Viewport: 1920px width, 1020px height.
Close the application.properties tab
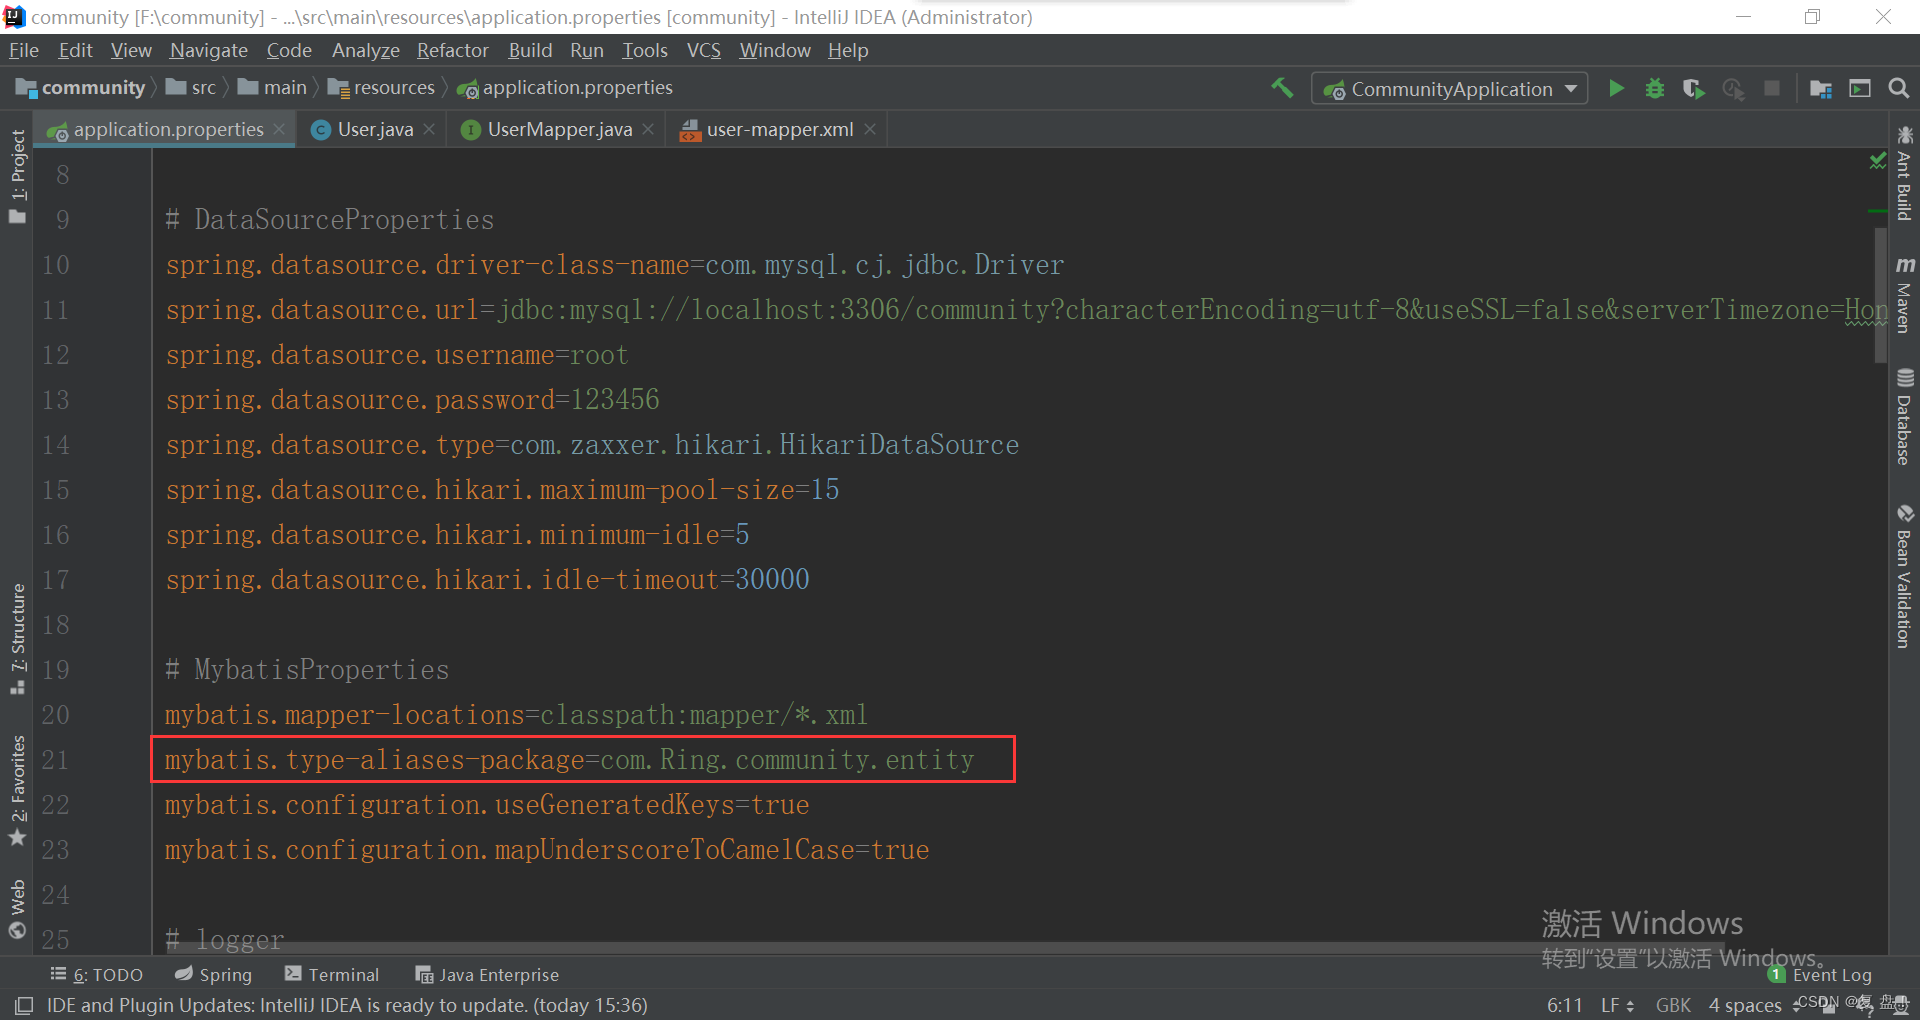coord(279,129)
